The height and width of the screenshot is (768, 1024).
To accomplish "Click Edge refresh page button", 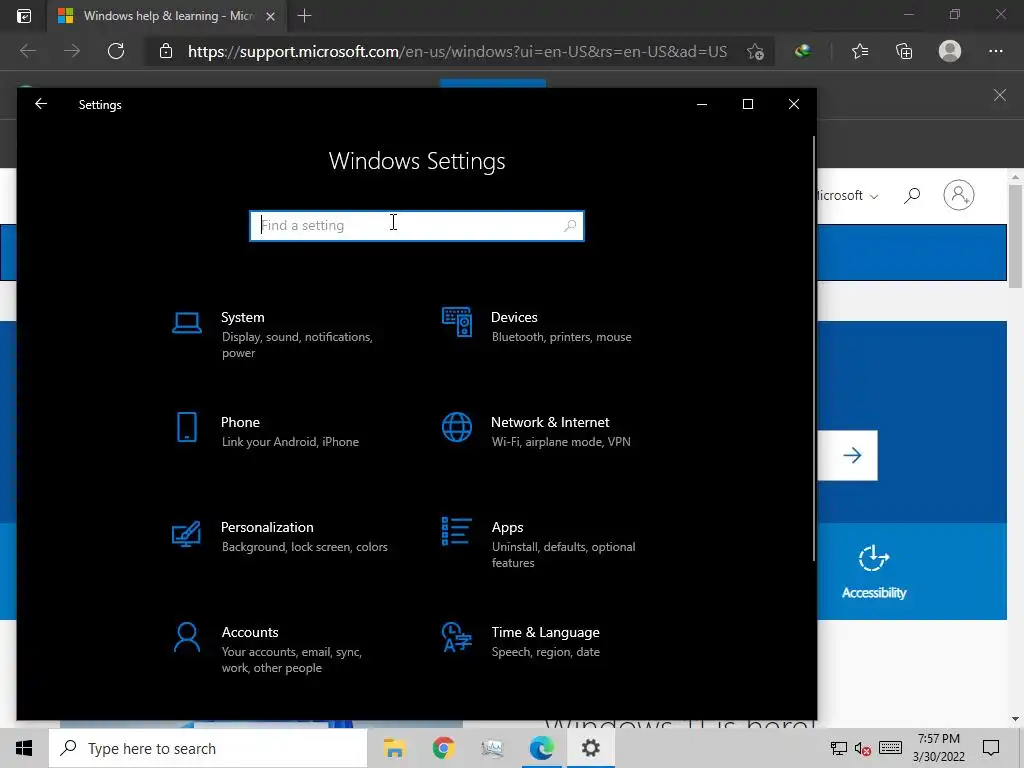I will [x=116, y=51].
